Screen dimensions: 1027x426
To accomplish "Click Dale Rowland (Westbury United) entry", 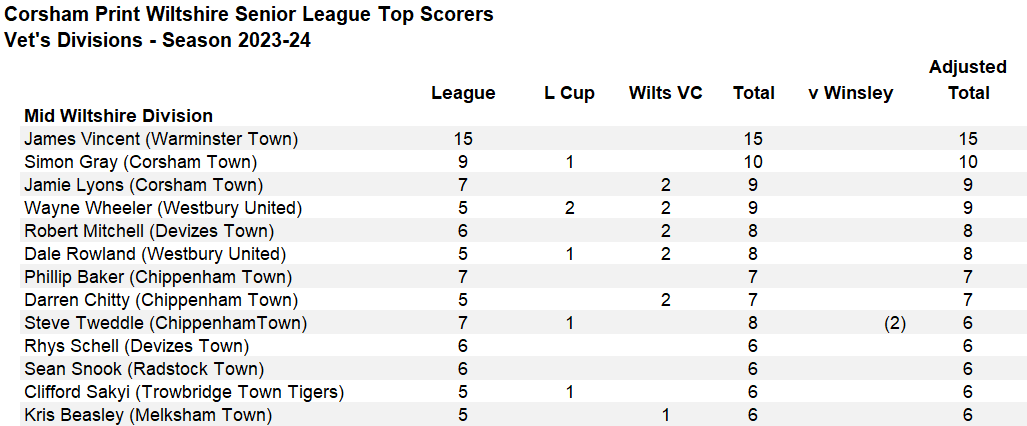I will pos(155,254).
